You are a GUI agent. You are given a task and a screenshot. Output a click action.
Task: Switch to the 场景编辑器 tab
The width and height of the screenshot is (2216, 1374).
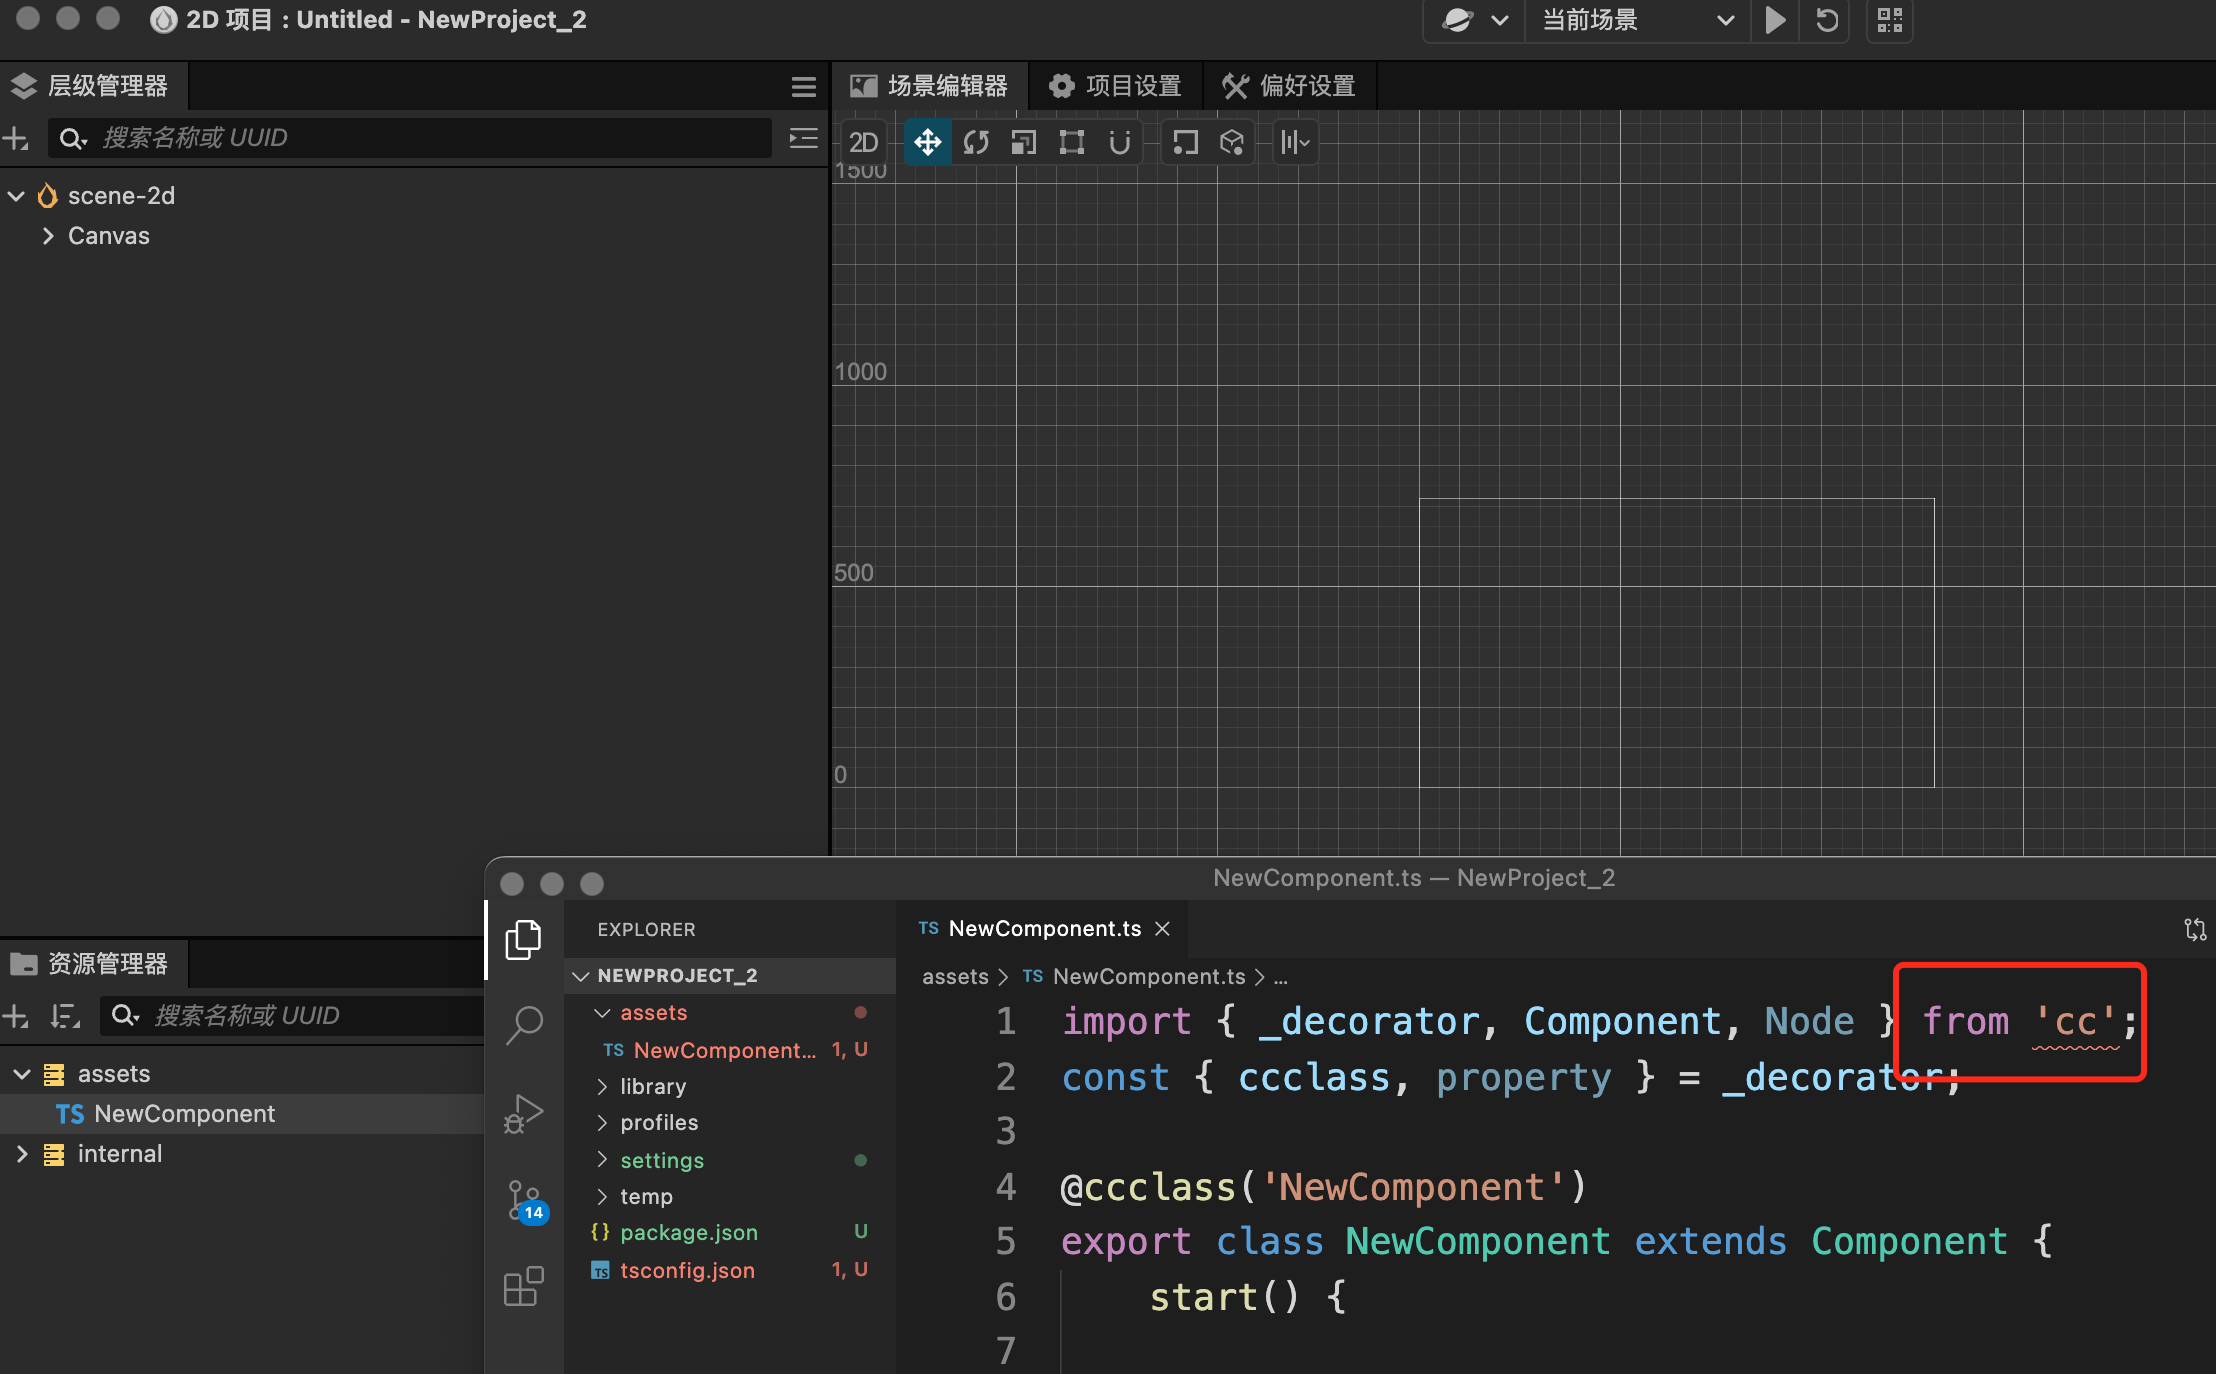(929, 86)
